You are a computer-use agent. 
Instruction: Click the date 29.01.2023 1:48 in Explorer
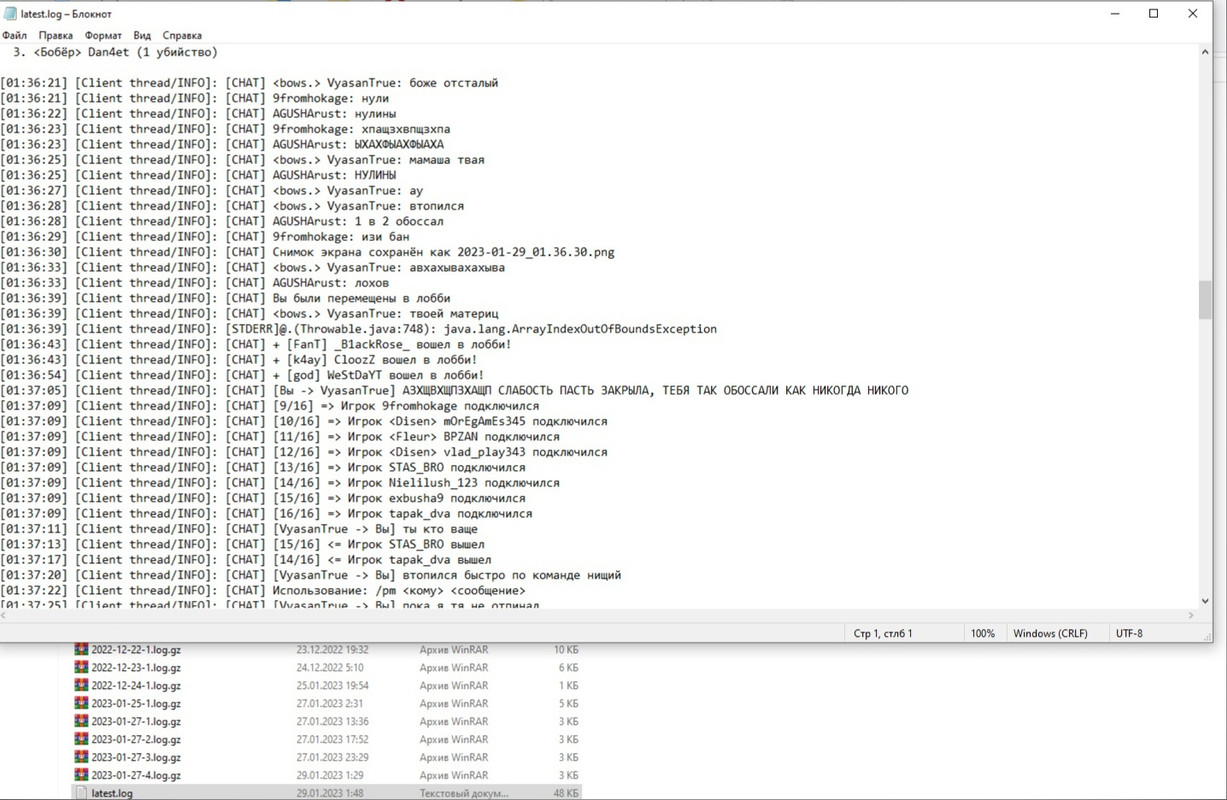pos(328,794)
